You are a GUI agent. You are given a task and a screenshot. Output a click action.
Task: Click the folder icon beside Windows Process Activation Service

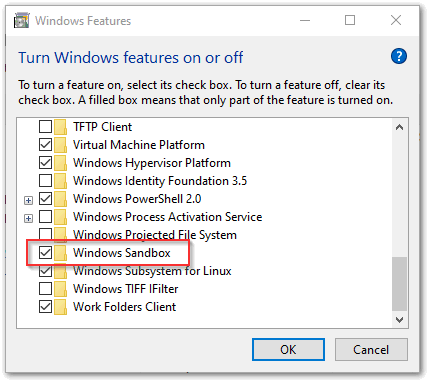coord(60,217)
